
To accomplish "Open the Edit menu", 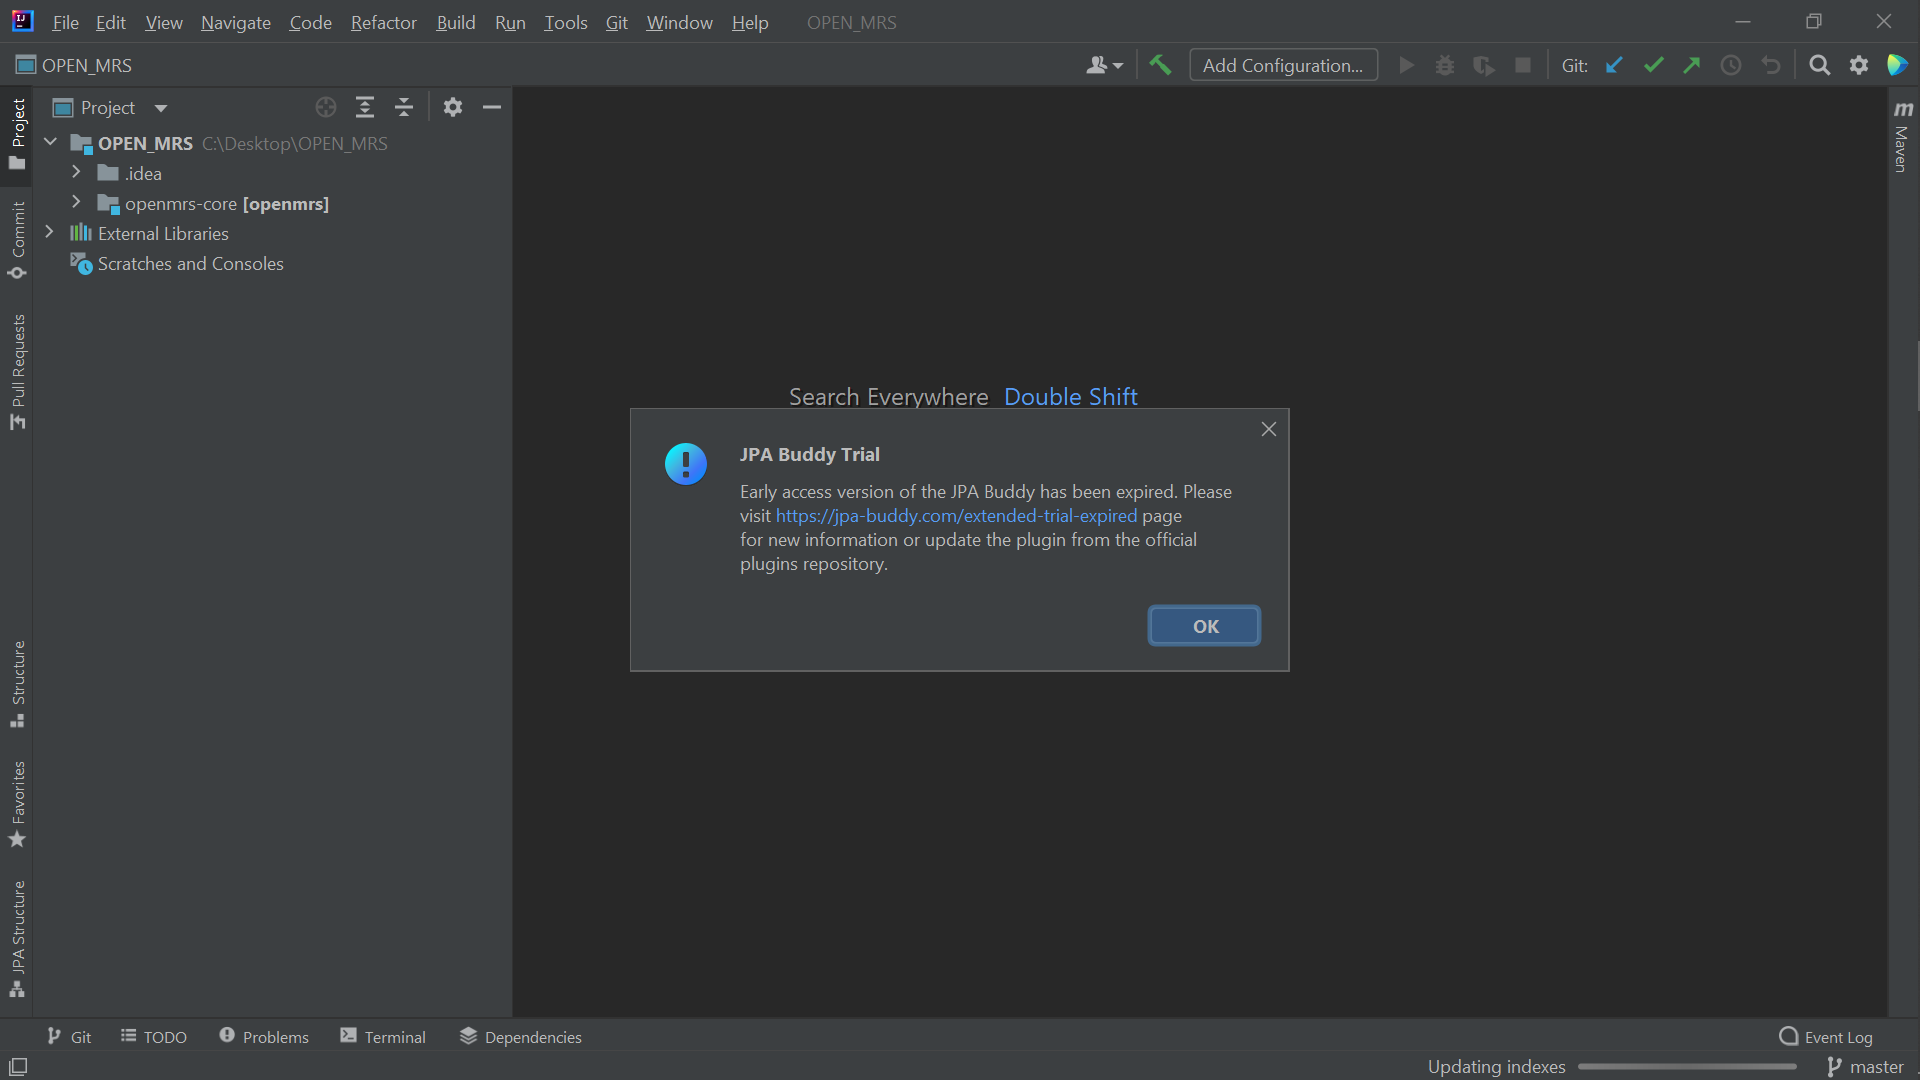I will 110,22.
